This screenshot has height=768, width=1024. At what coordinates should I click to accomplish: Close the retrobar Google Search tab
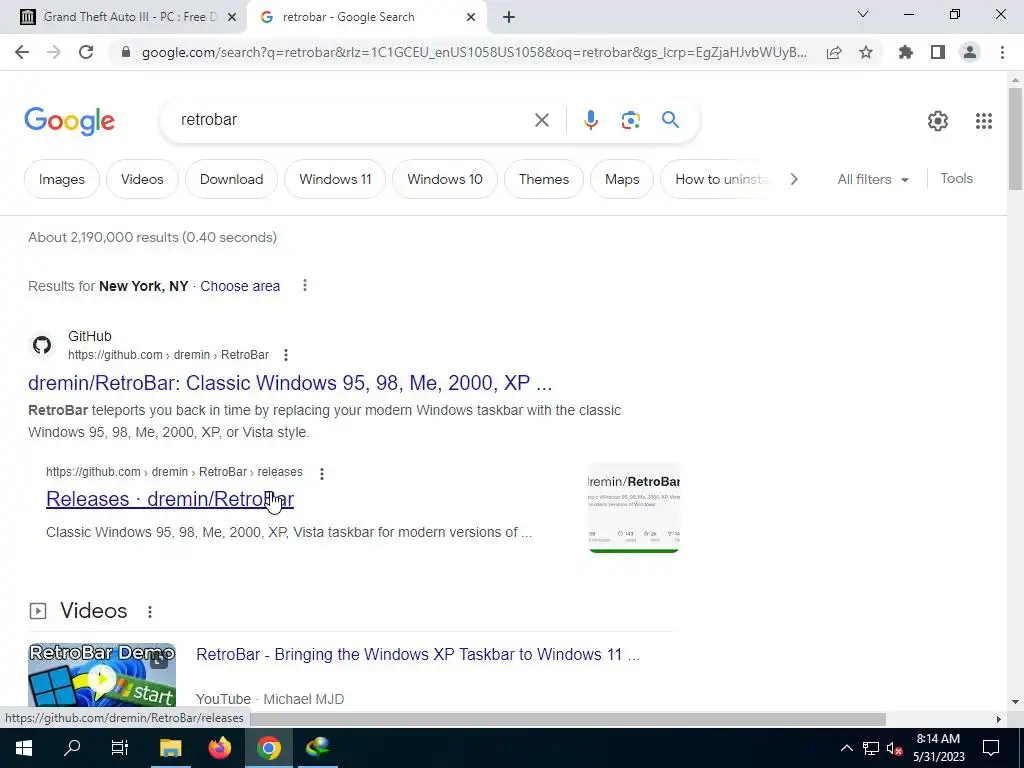[x=471, y=17]
